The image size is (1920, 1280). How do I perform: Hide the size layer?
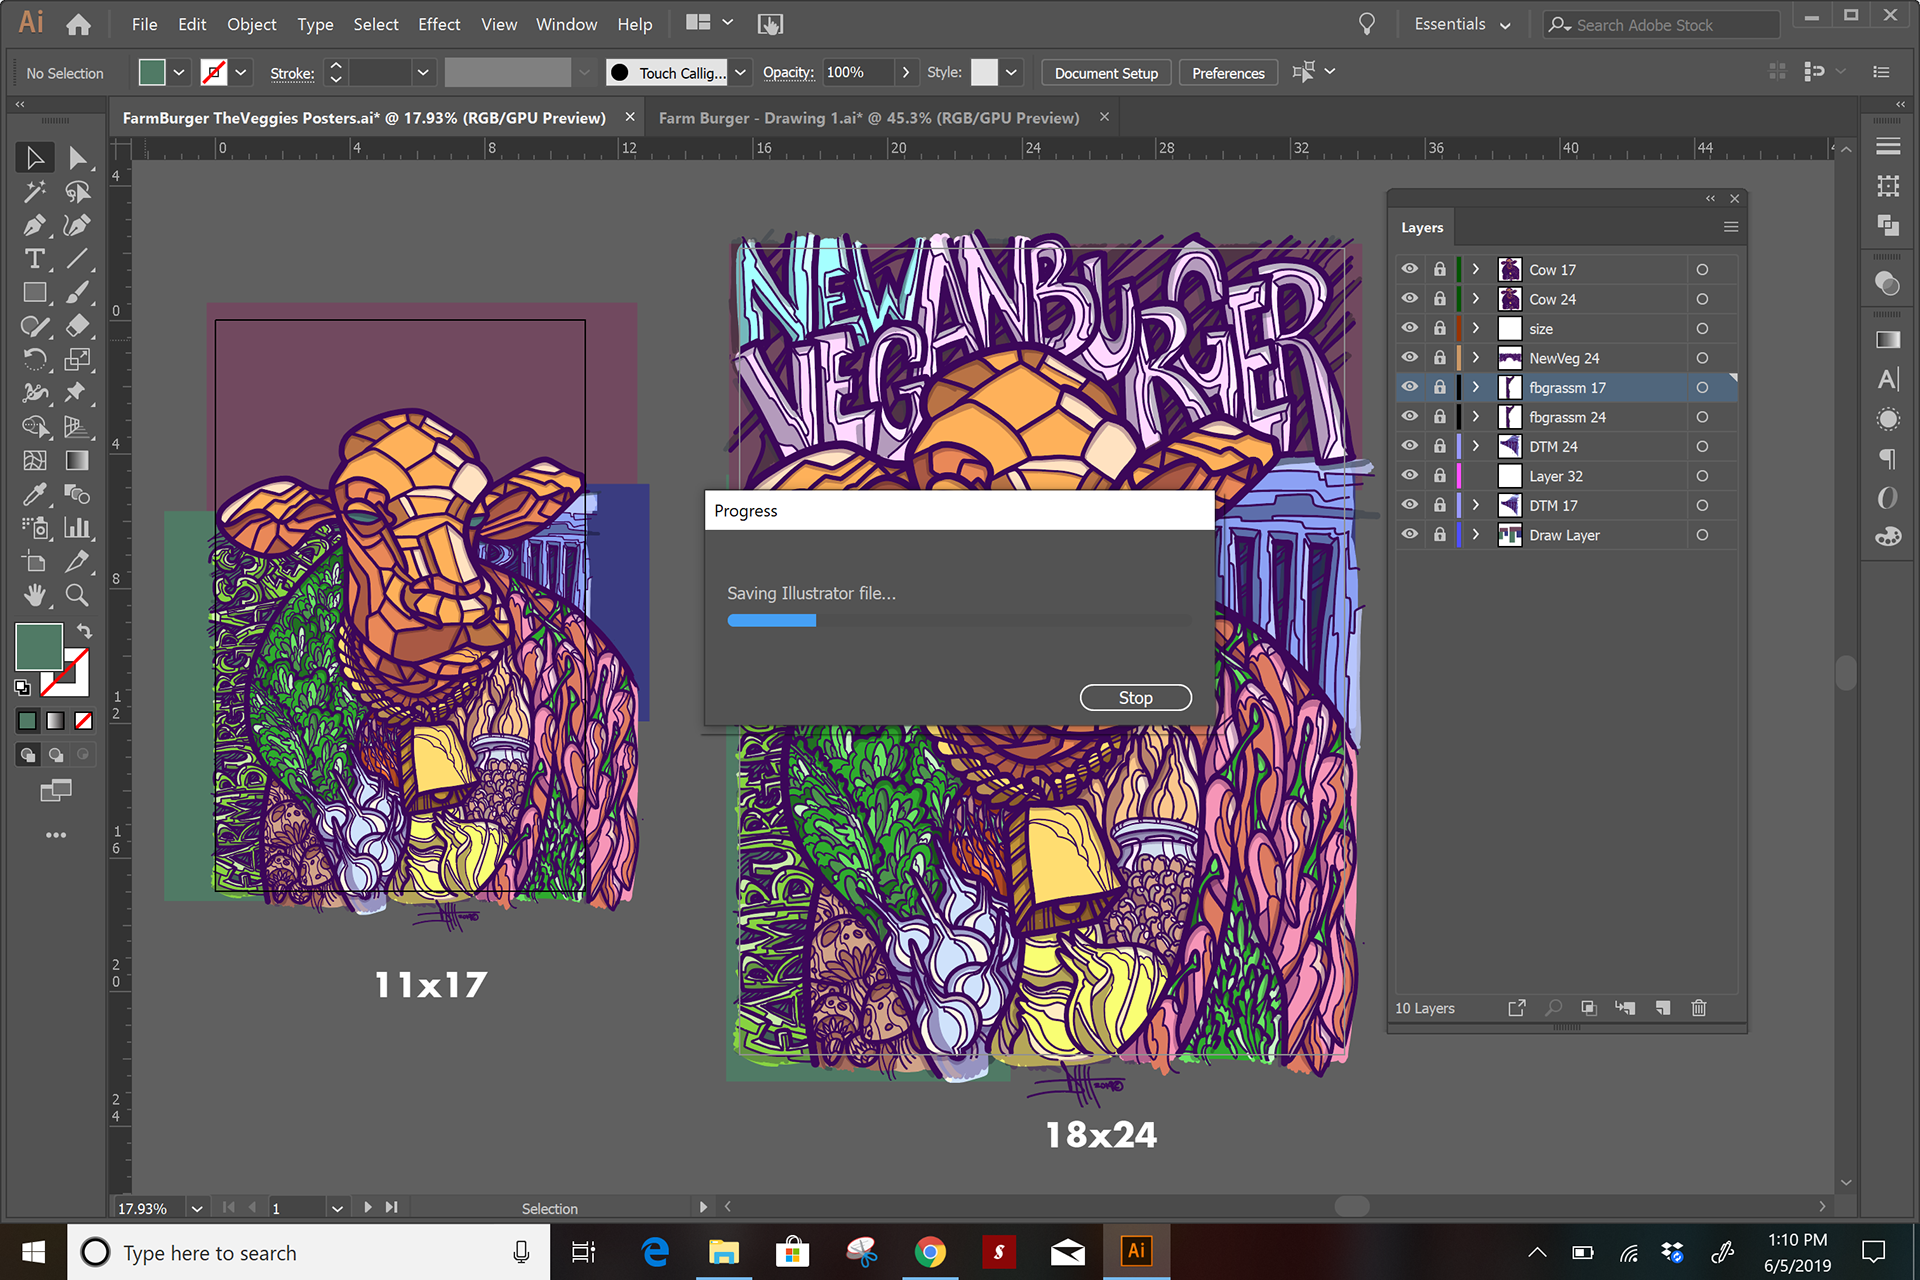pos(1409,328)
